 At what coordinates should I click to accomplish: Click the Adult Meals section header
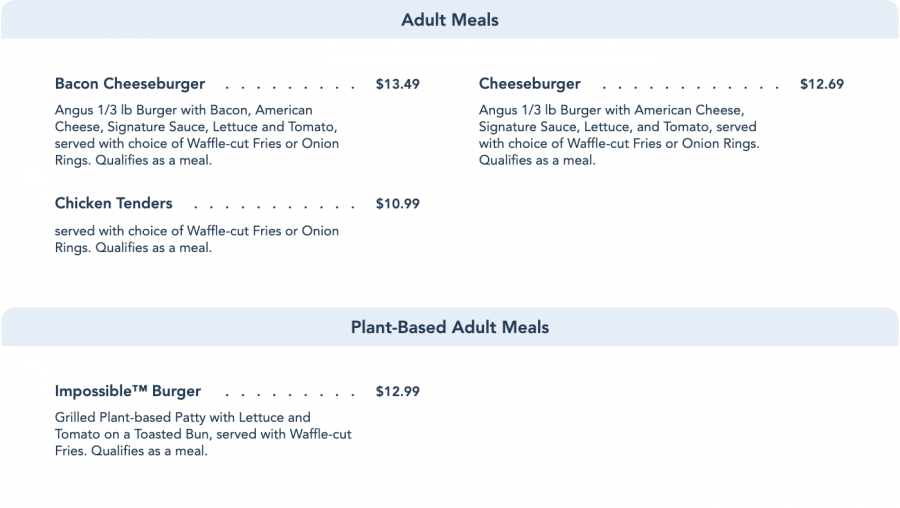(x=450, y=20)
